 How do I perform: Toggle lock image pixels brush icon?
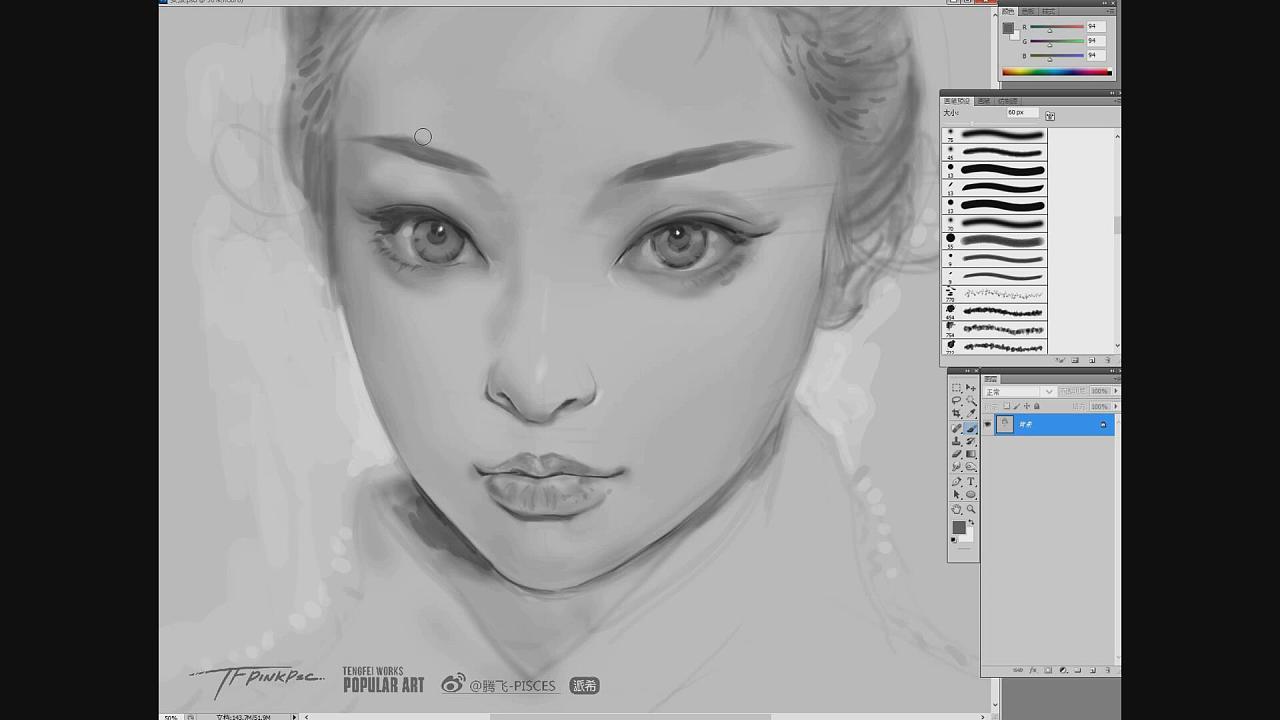coord(1016,406)
